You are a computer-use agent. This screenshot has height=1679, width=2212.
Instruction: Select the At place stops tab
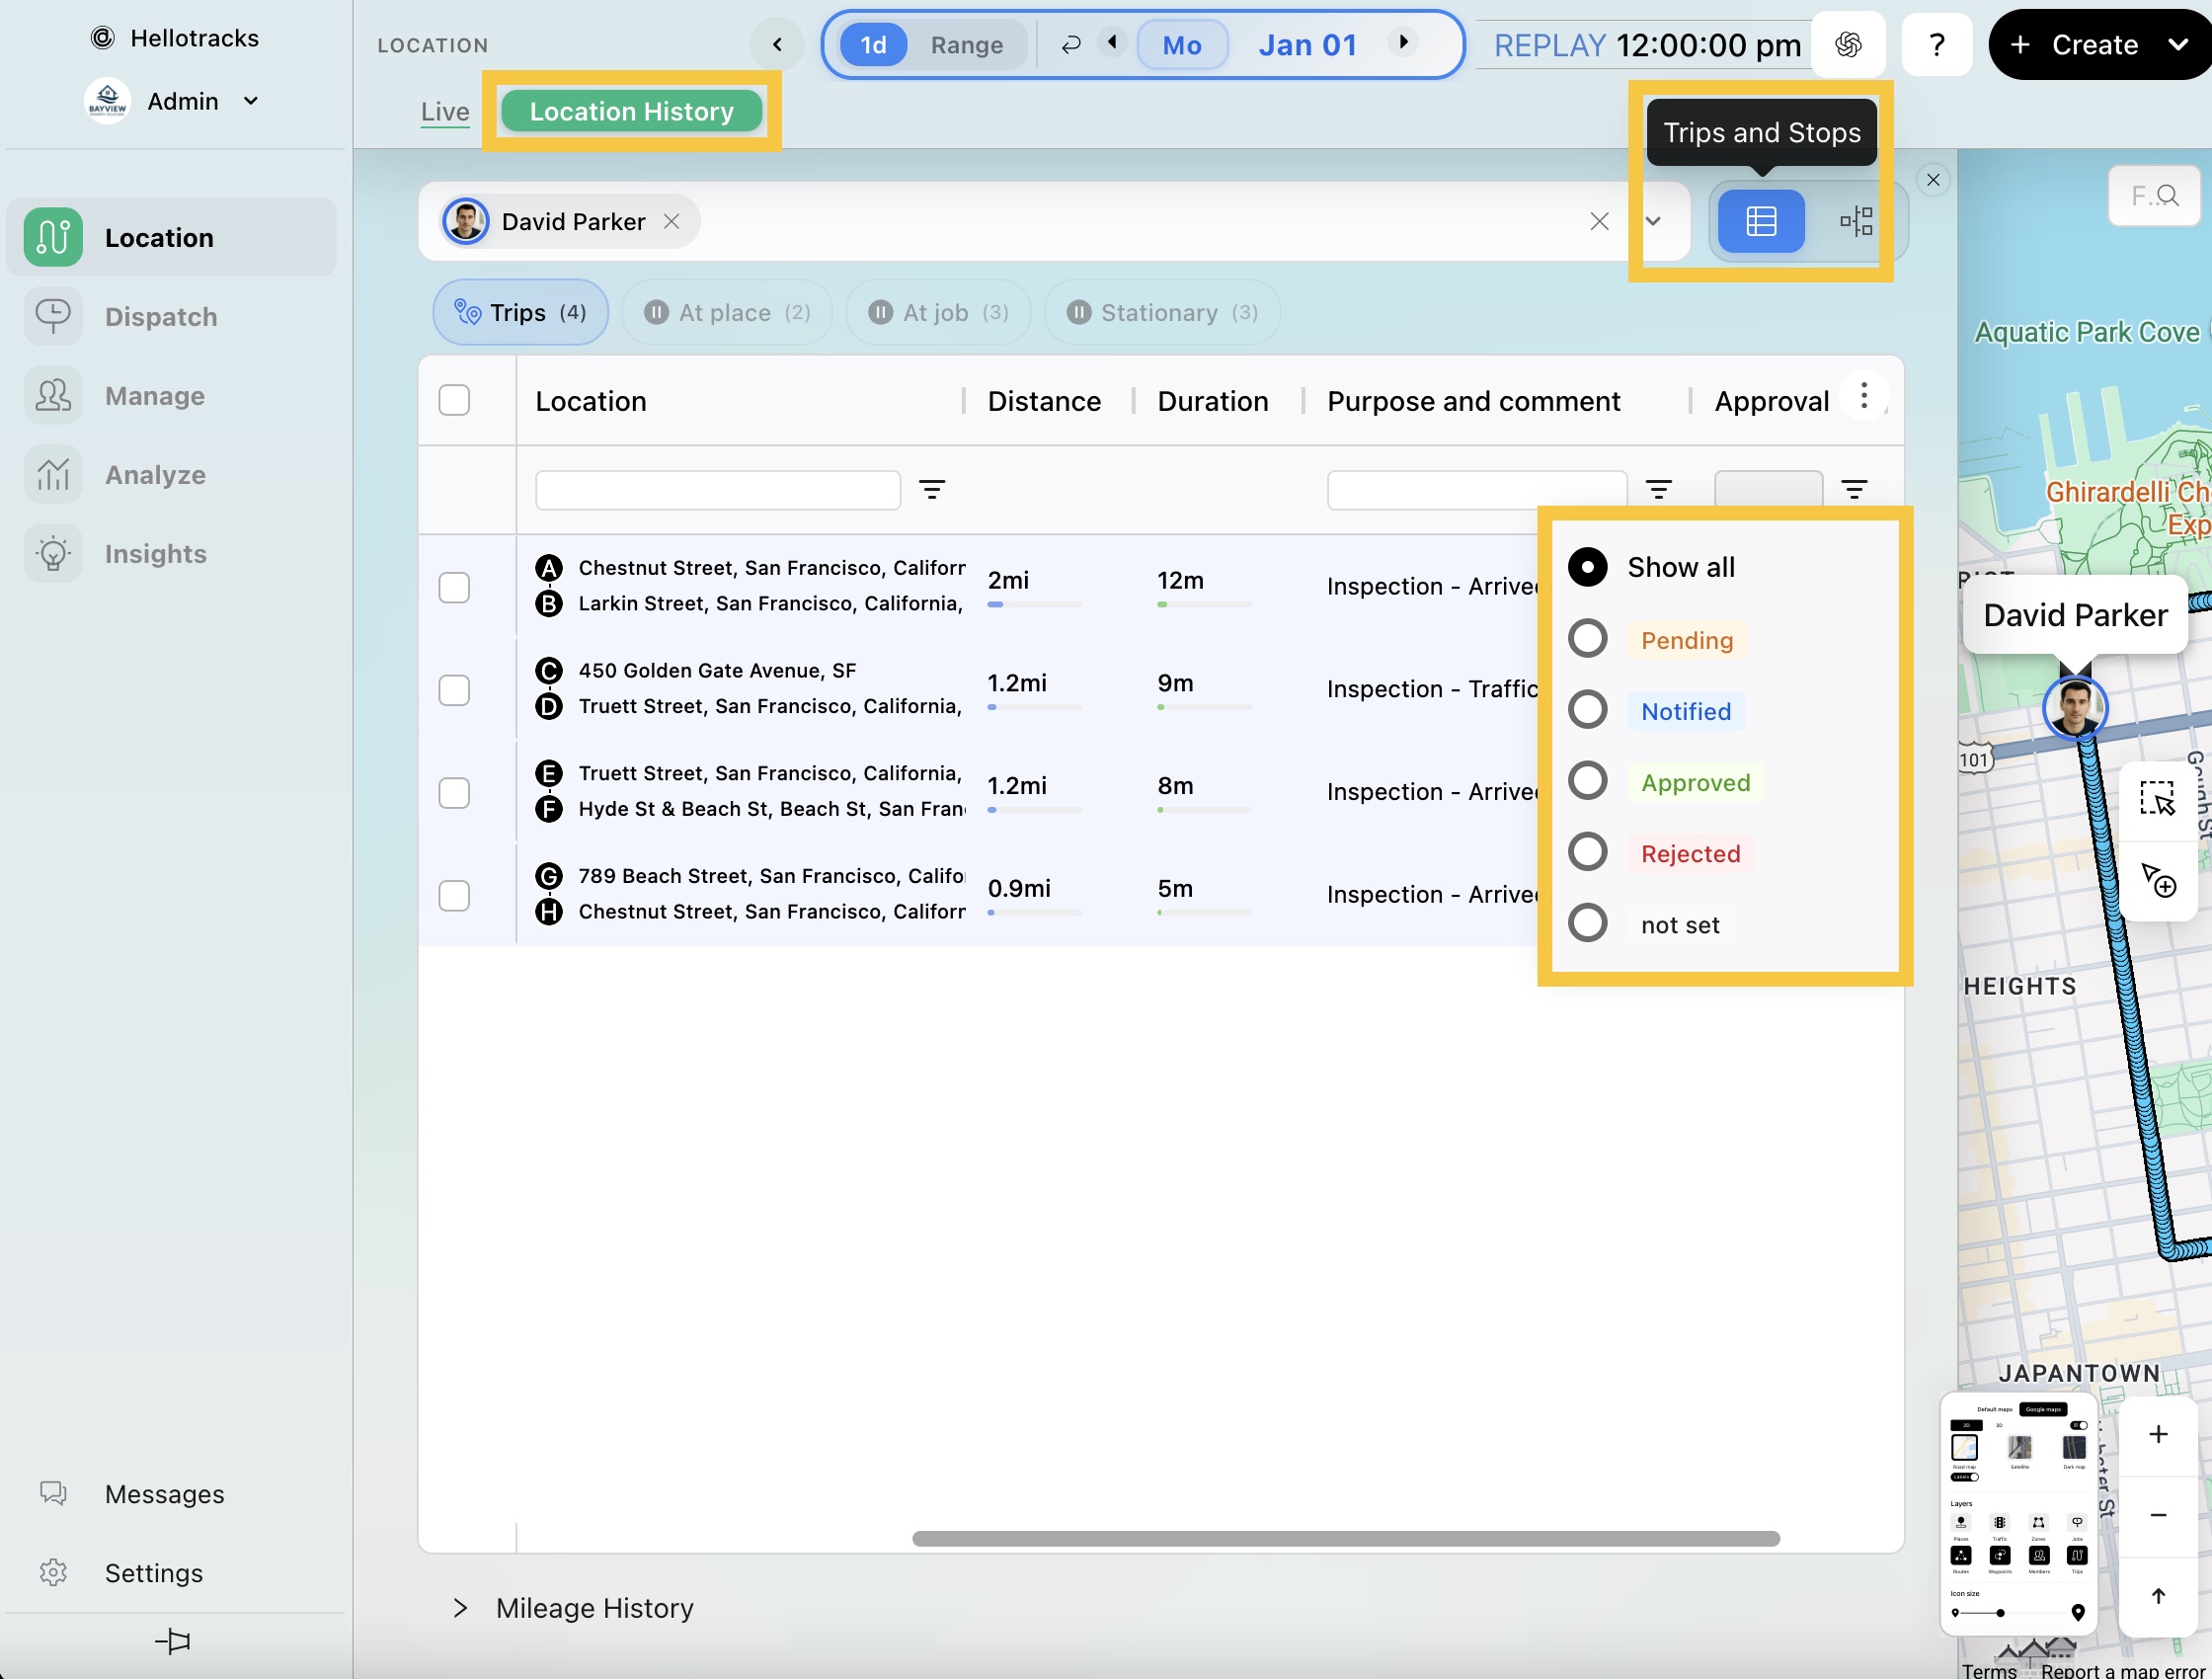tap(727, 313)
